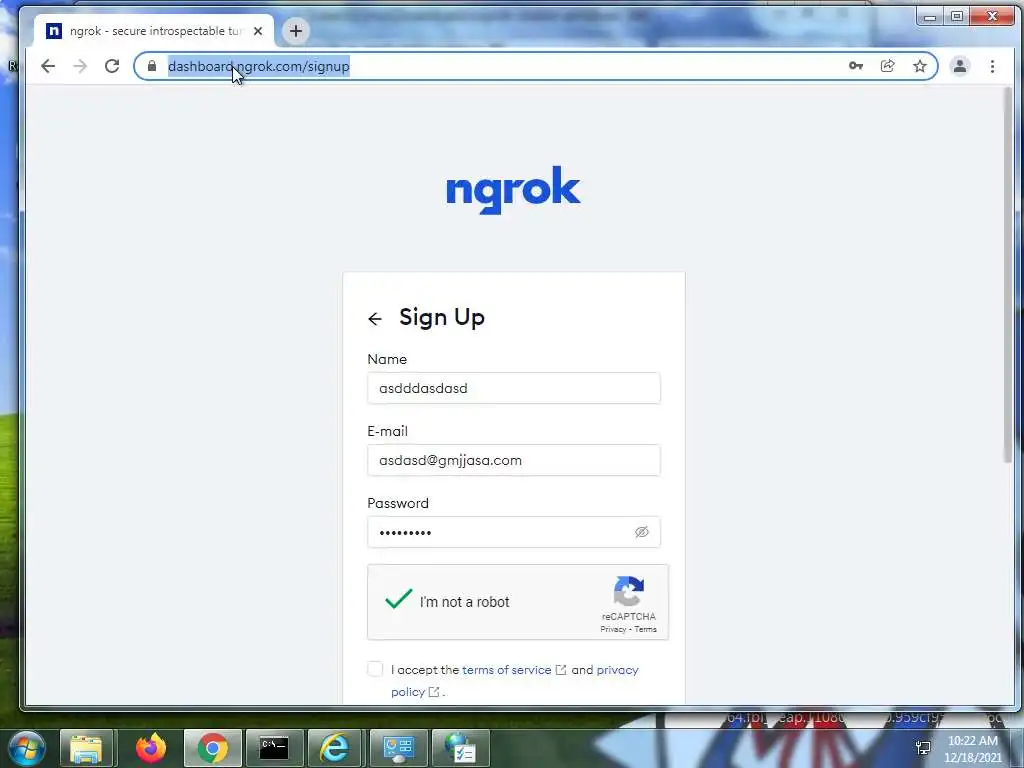Click the globe checklist taskbar icon

[x=461, y=748]
